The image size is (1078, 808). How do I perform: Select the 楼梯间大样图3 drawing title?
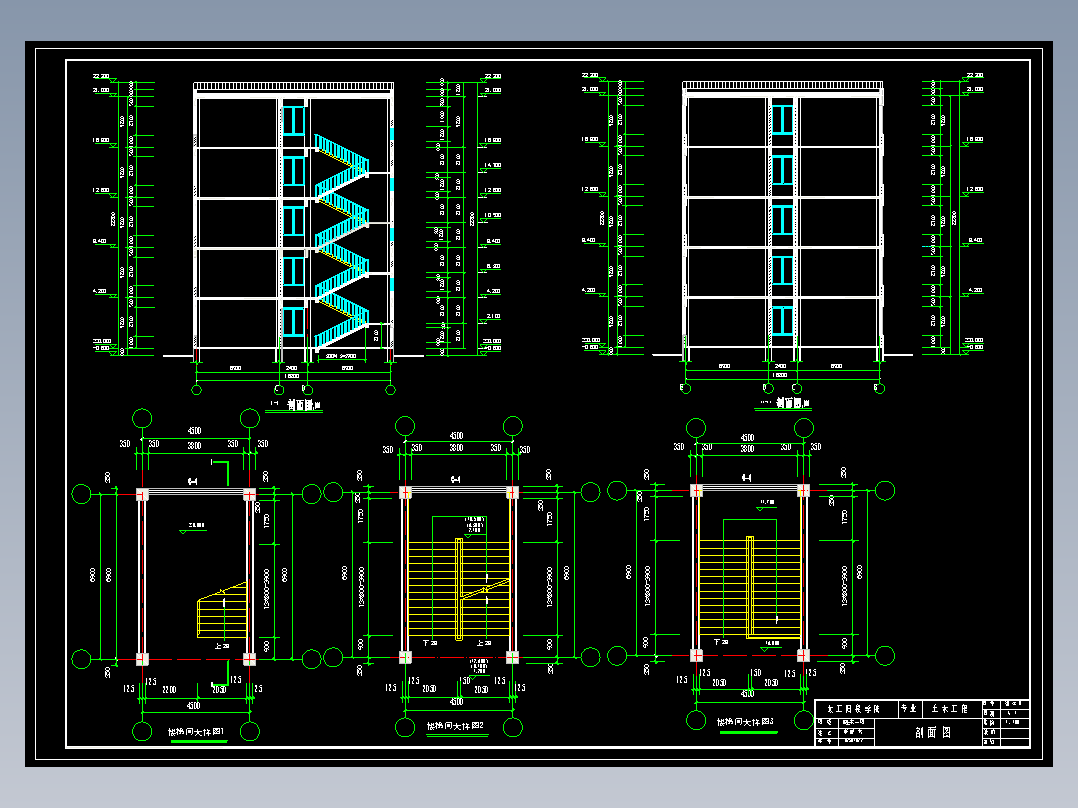[745, 722]
